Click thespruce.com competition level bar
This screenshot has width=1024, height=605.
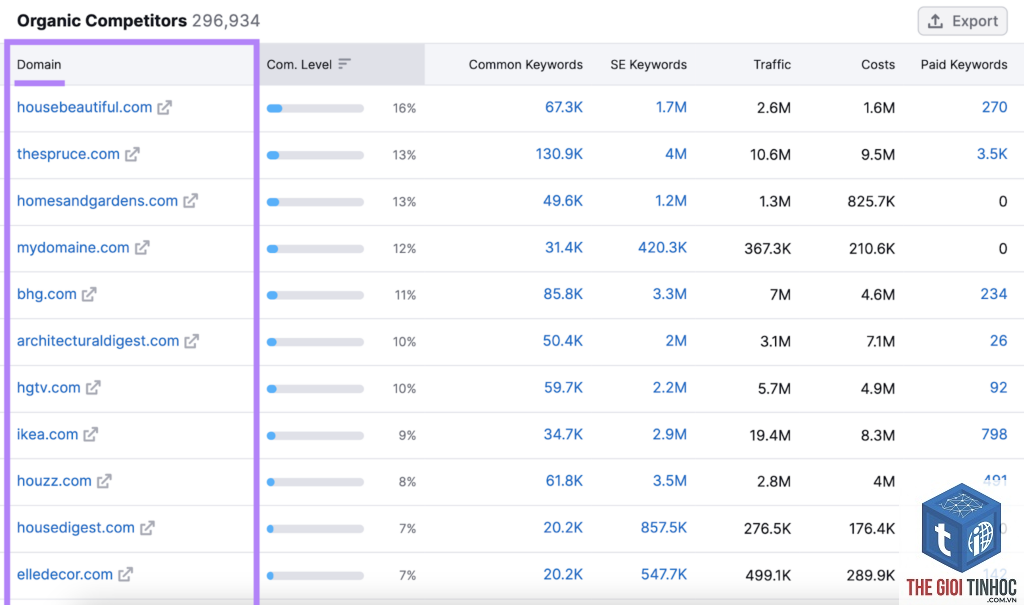[x=315, y=155]
